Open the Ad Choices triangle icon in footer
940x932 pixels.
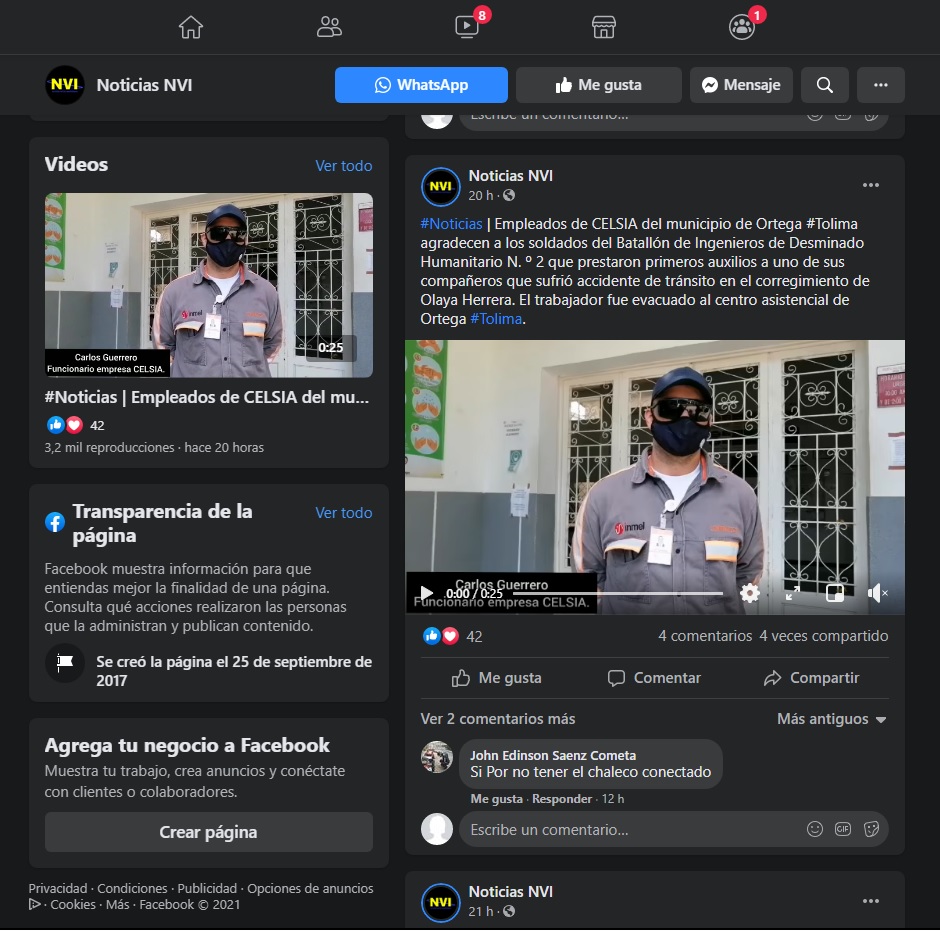coord(35,904)
